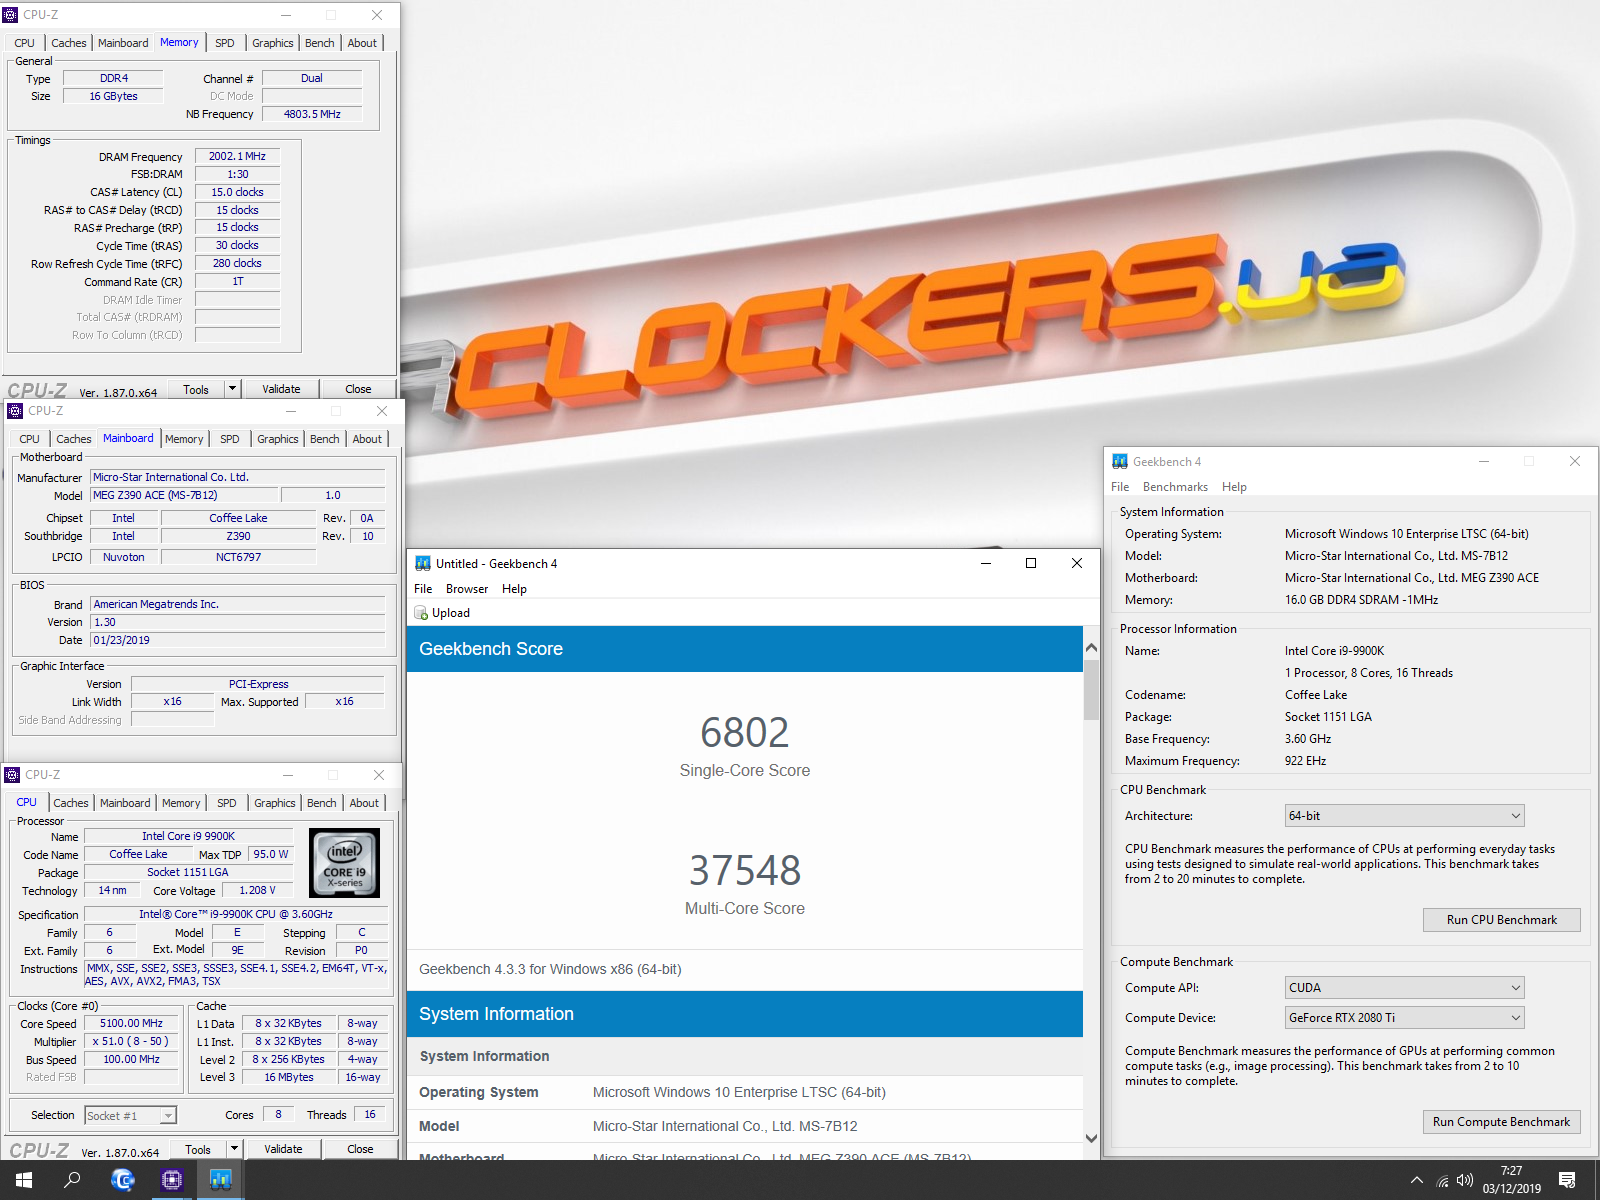This screenshot has height=1200, width=1600.
Task: Click the Upload link in results window
Action: [451, 613]
